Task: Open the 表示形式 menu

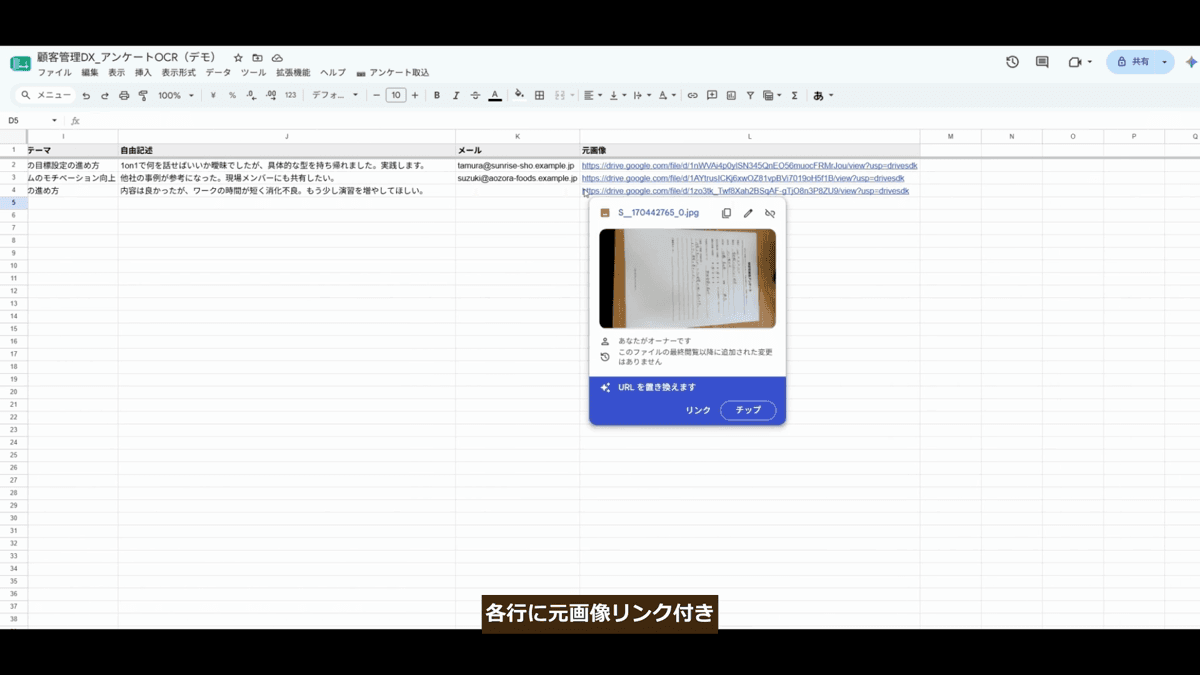Action: coord(179,73)
